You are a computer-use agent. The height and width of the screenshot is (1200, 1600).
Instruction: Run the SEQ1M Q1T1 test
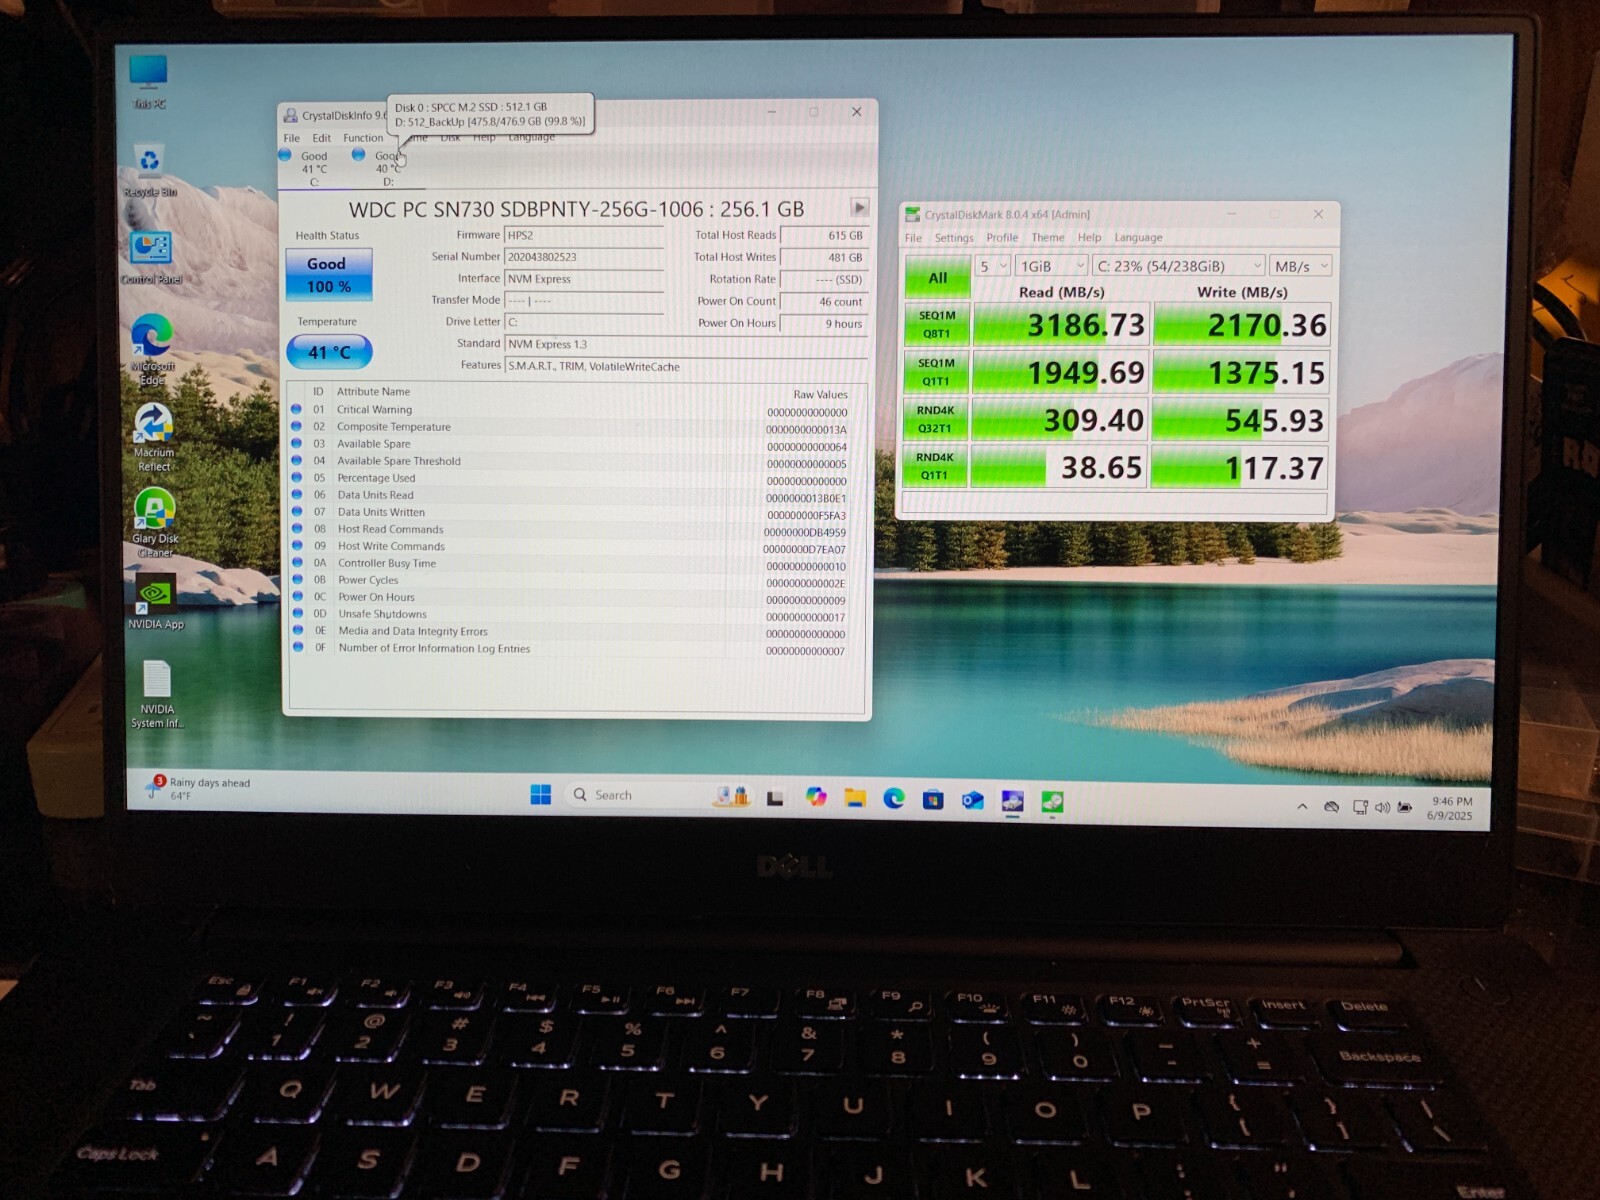936,372
